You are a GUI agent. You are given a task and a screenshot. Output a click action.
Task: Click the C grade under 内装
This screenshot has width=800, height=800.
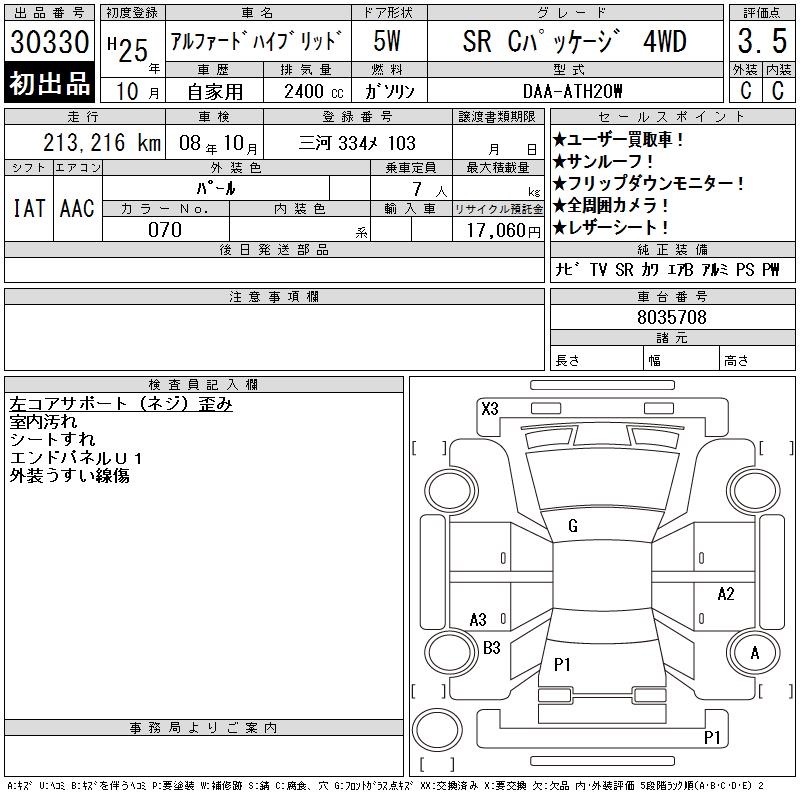pos(778,91)
